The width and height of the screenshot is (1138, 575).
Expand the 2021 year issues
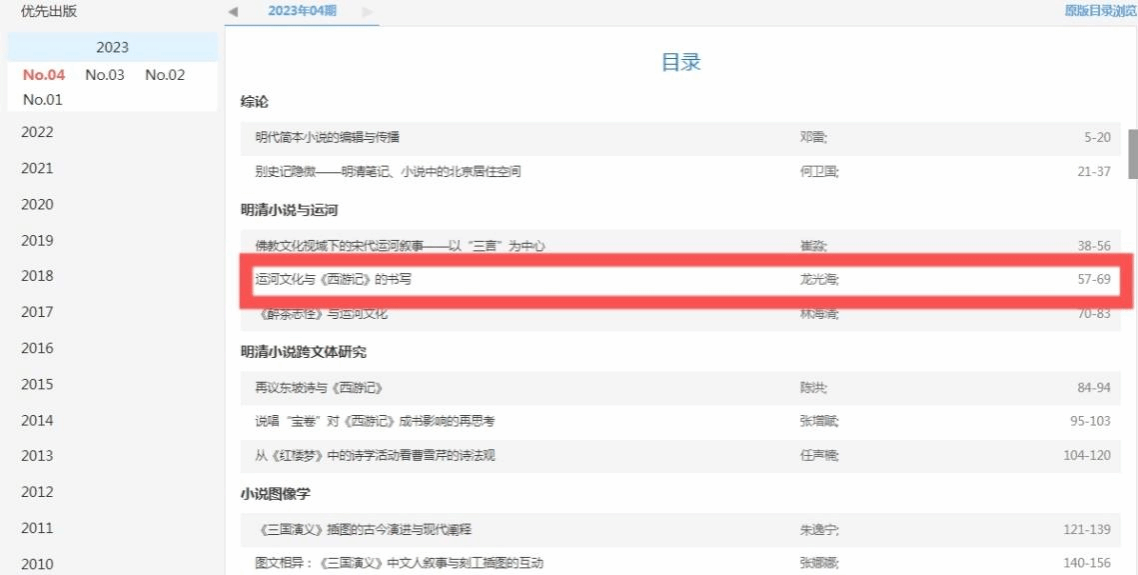38,168
